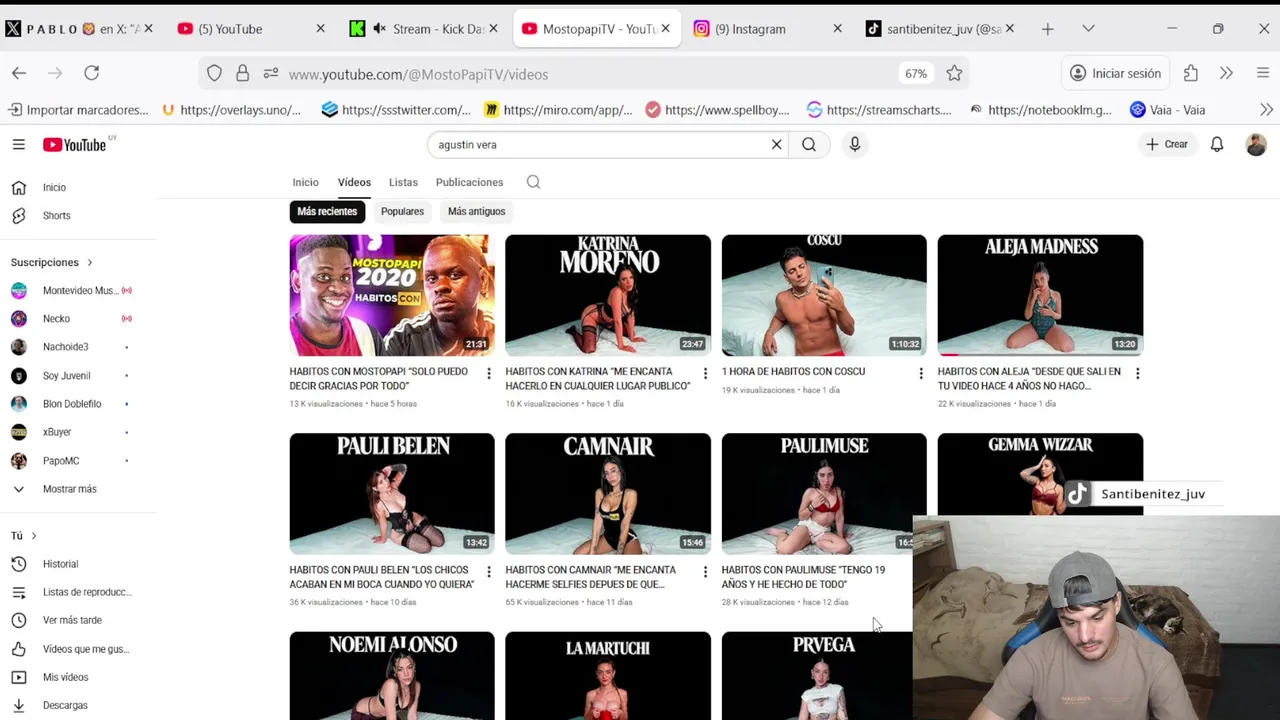Open the Camnair video thumbnail
The width and height of the screenshot is (1280, 720).
(608, 494)
